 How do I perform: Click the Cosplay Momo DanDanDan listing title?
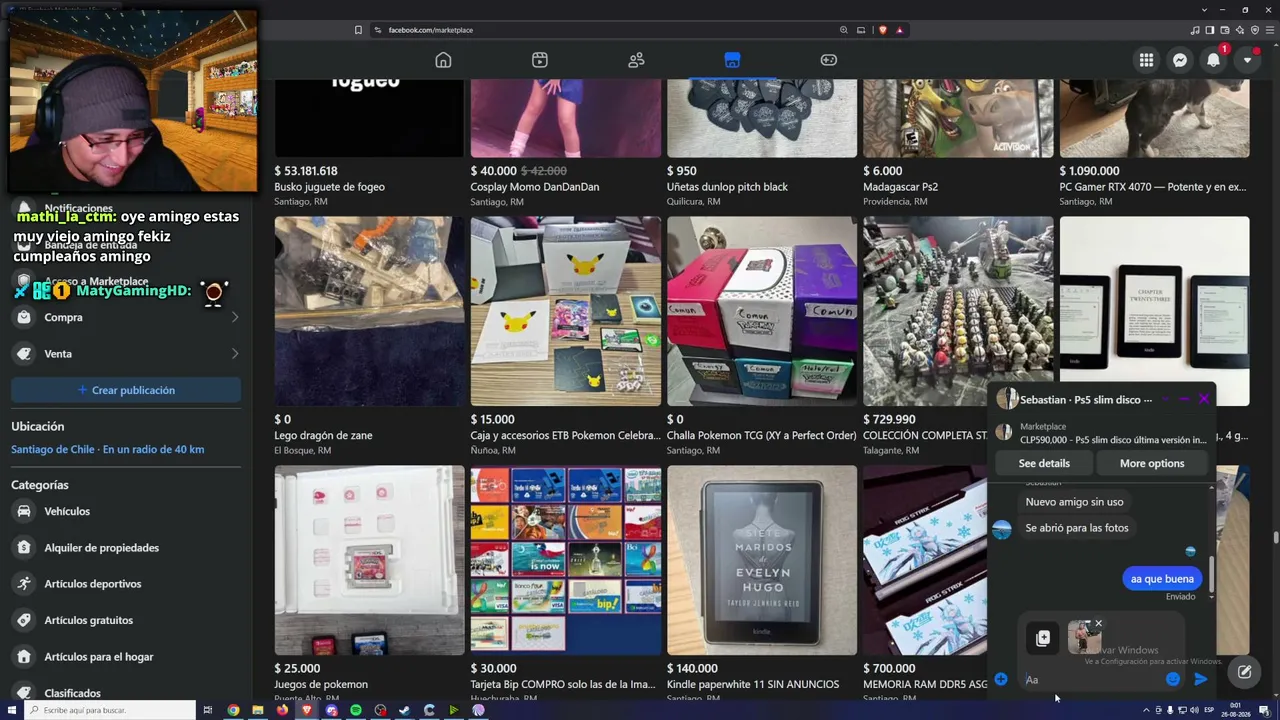tap(535, 187)
